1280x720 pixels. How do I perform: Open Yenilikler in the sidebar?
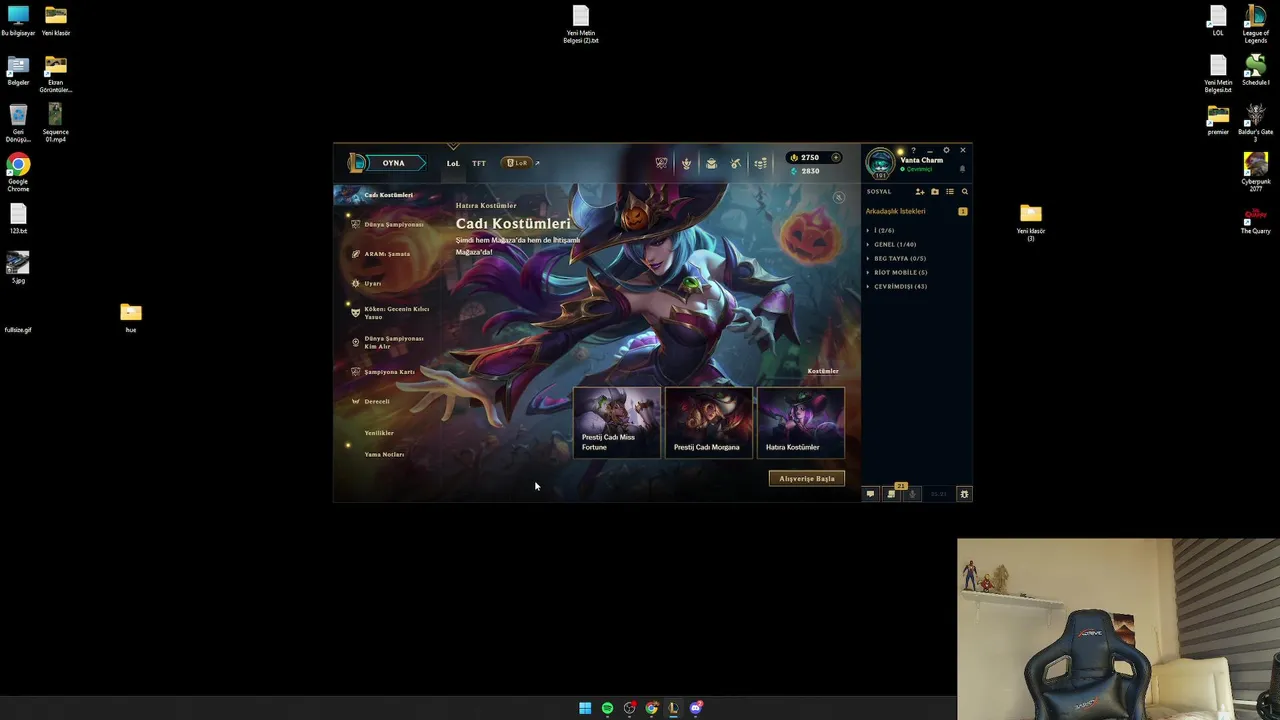379,433
